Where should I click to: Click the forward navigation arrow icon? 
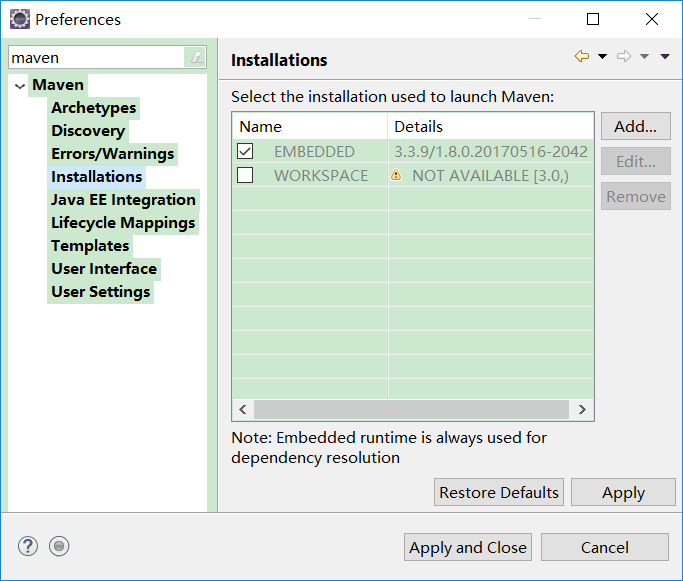coord(623,57)
